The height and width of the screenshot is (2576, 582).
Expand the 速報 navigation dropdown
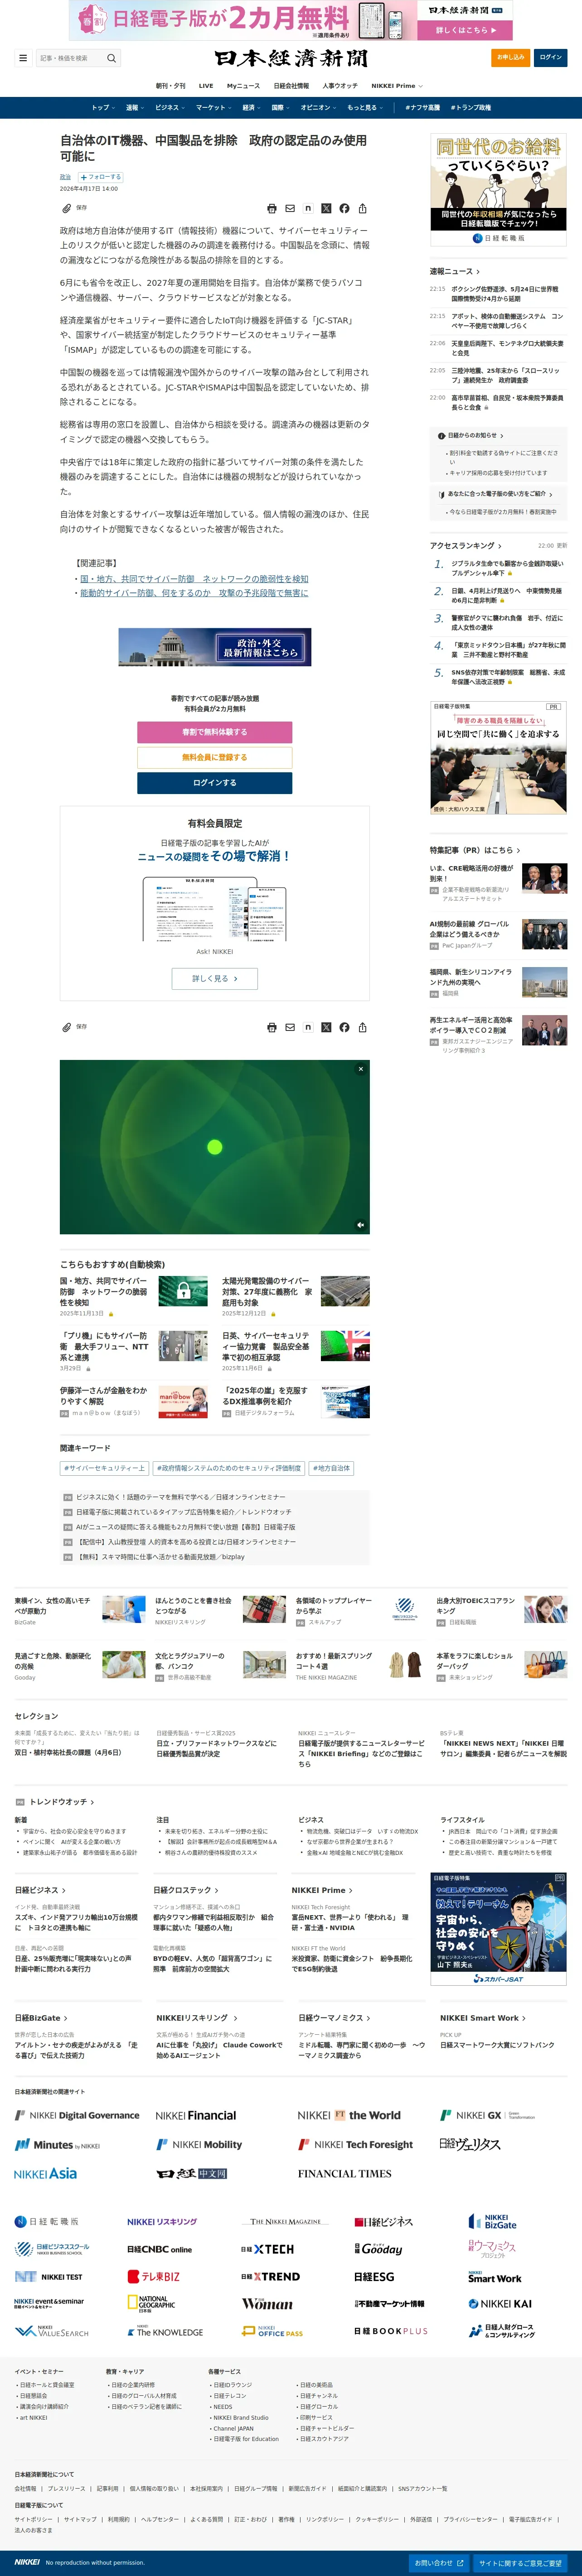pyautogui.click(x=134, y=108)
